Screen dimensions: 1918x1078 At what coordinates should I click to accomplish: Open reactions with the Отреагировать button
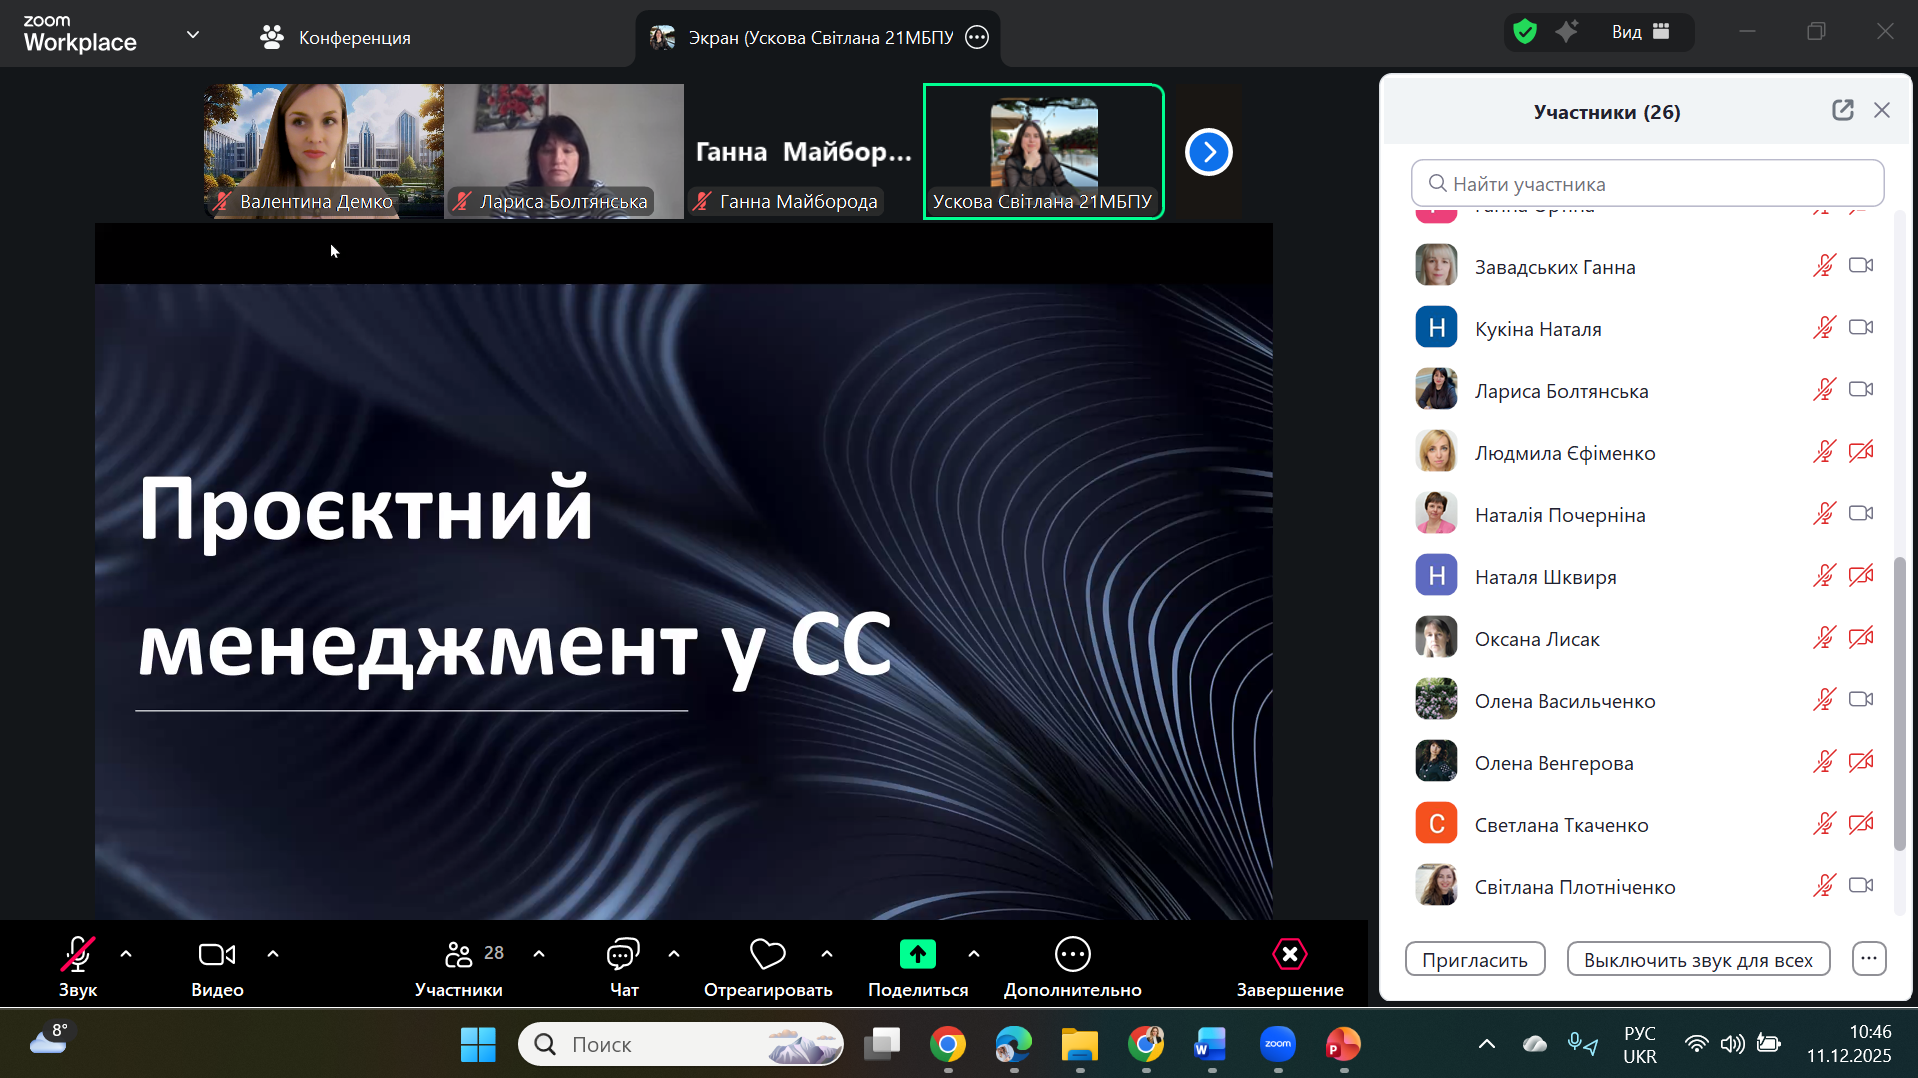(767, 966)
